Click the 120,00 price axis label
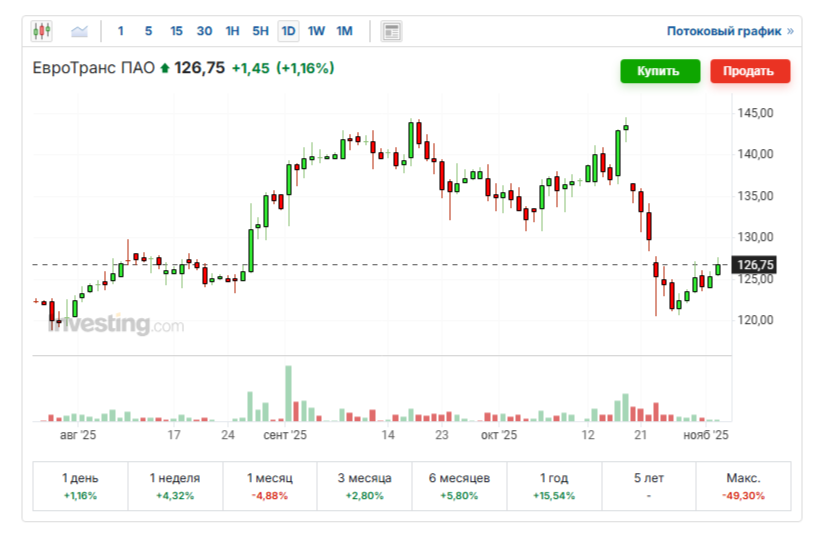 [x=755, y=320]
